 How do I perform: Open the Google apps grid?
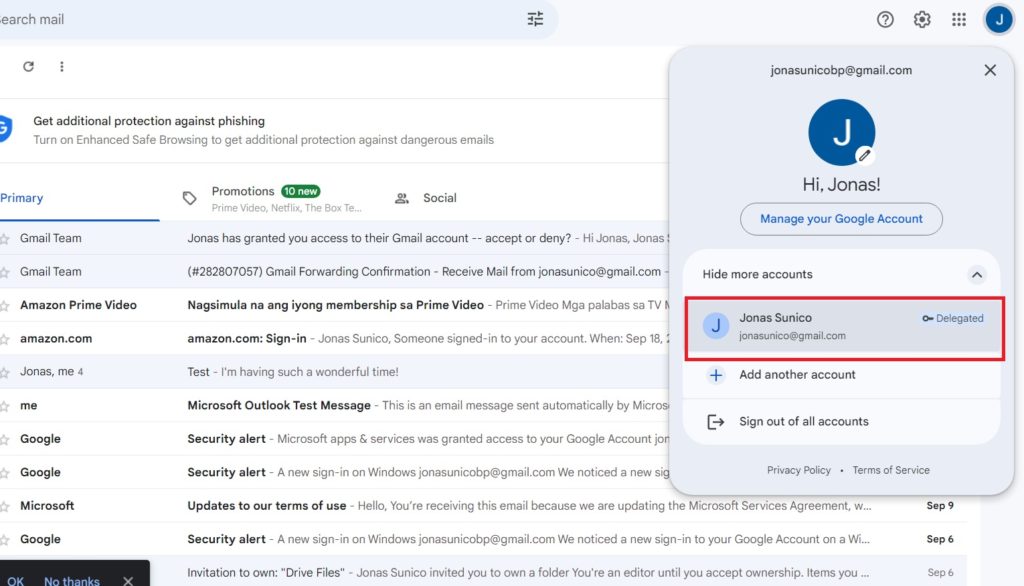[959, 20]
